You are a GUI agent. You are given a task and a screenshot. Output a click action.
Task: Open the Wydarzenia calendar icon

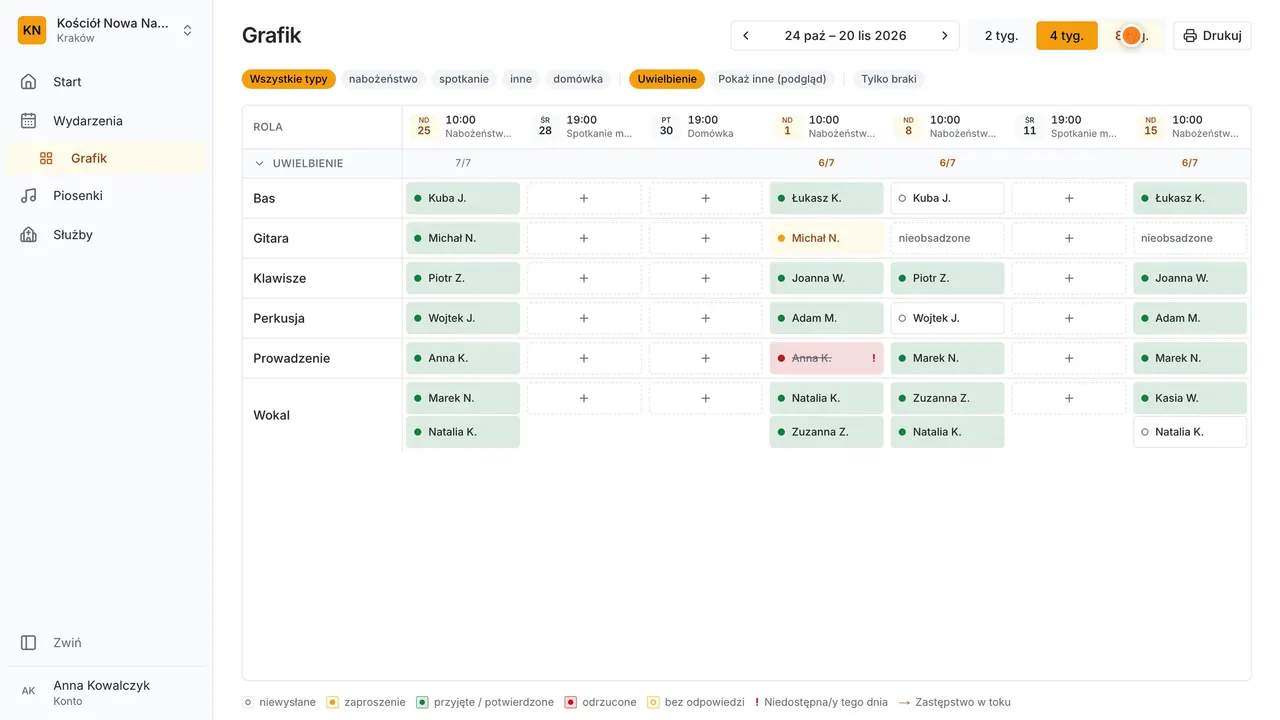(x=29, y=121)
